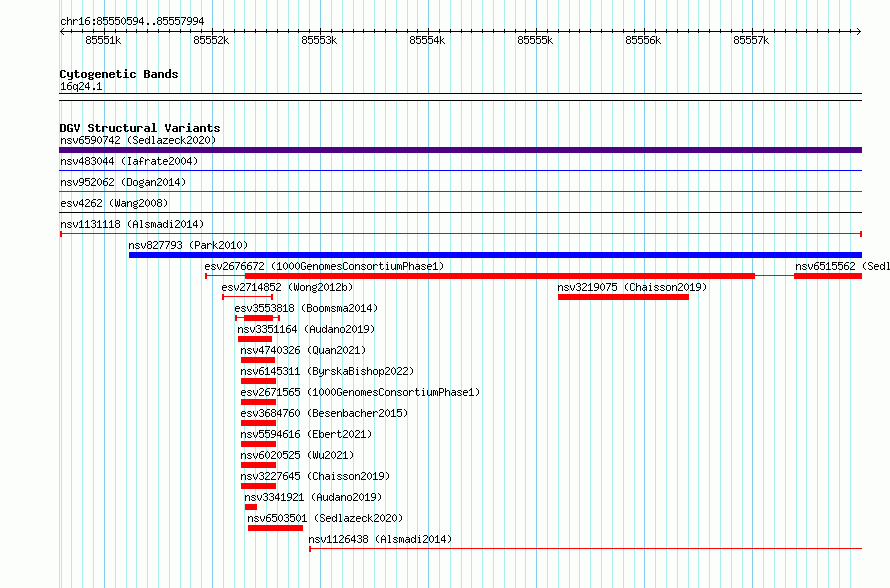Select the nsv6590742 purple variant bar
Image resolution: width=890 pixels, height=588 pixels.
[460, 150]
